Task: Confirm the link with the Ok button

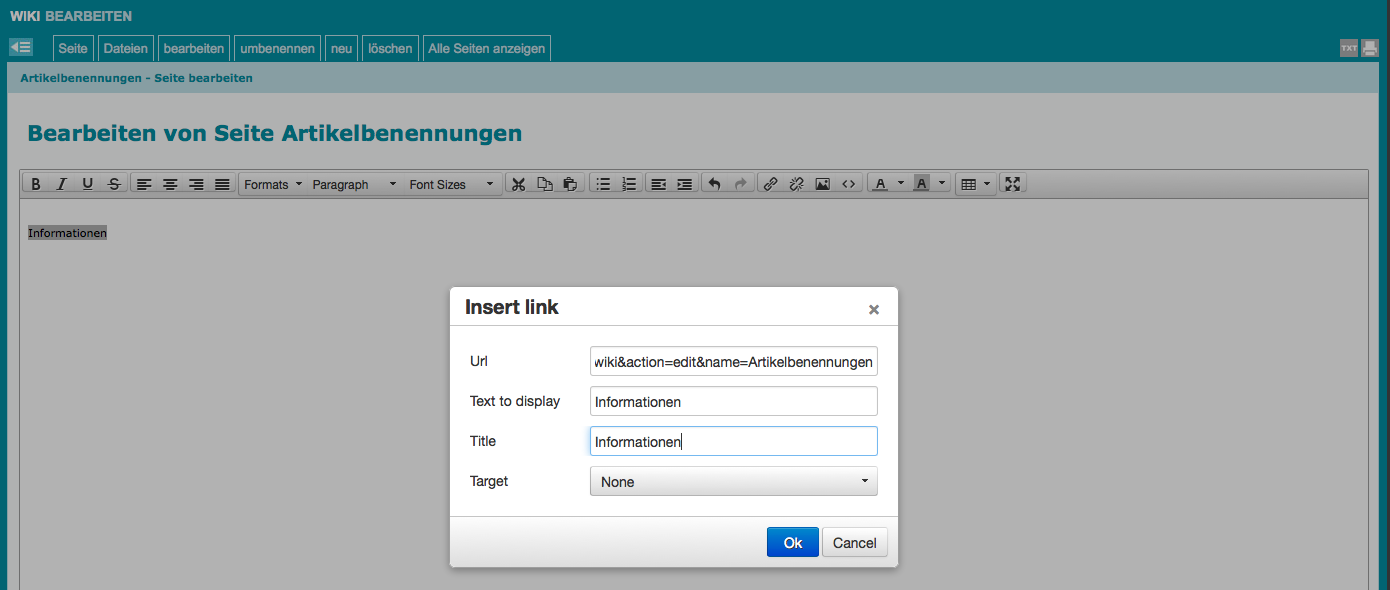Action: tap(792, 542)
